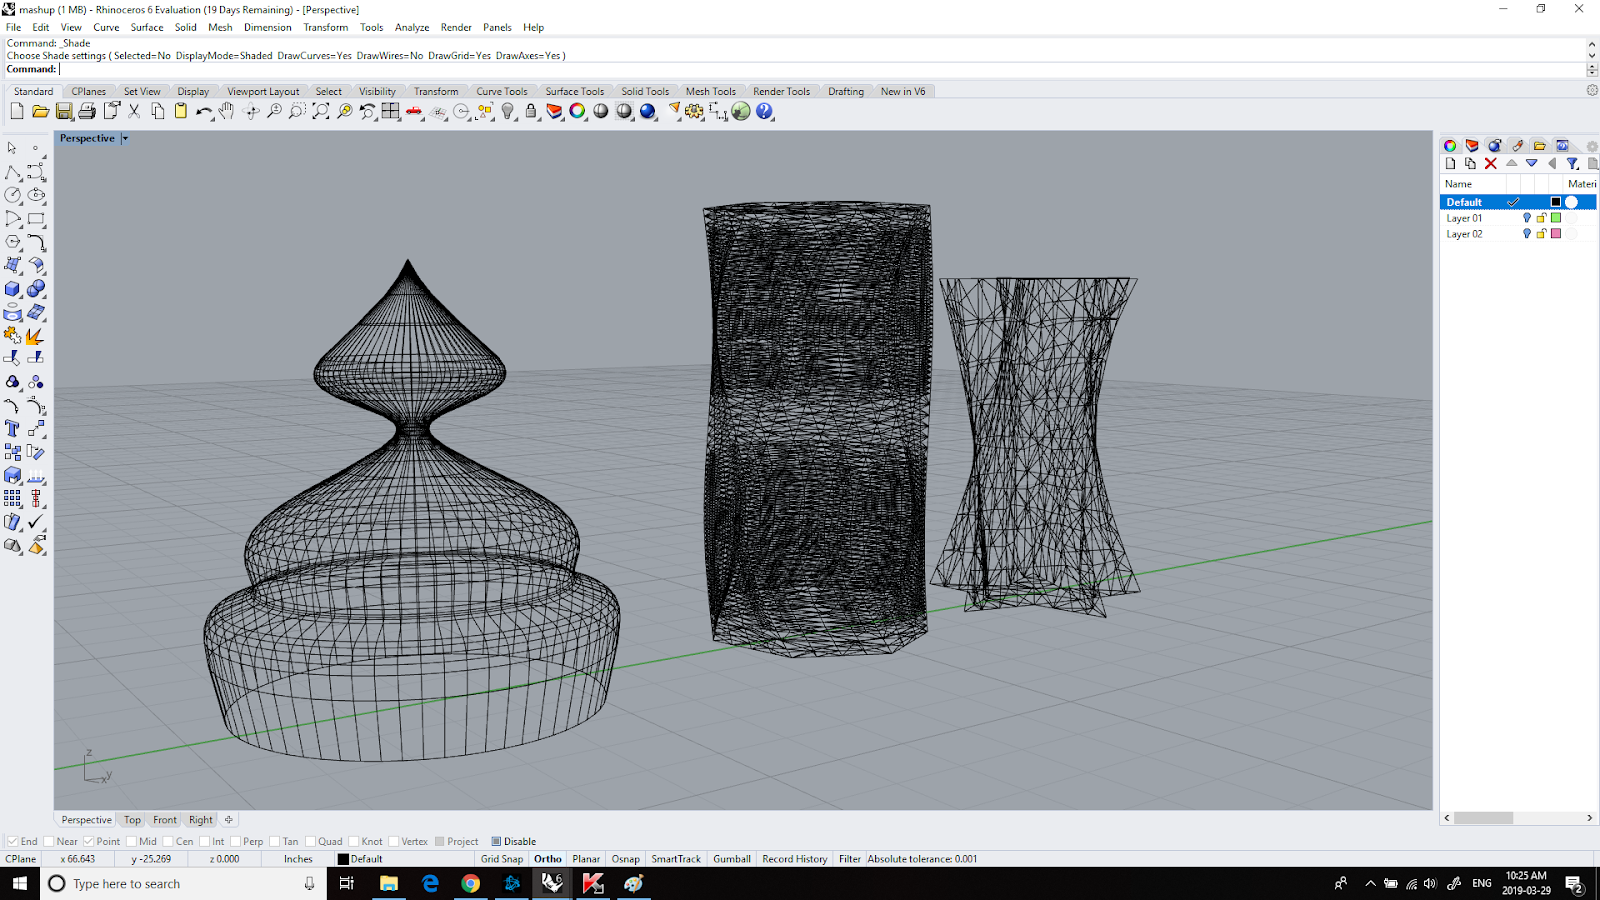The width and height of the screenshot is (1600, 900).
Task: Click the Cut scissors icon
Action: point(134,111)
